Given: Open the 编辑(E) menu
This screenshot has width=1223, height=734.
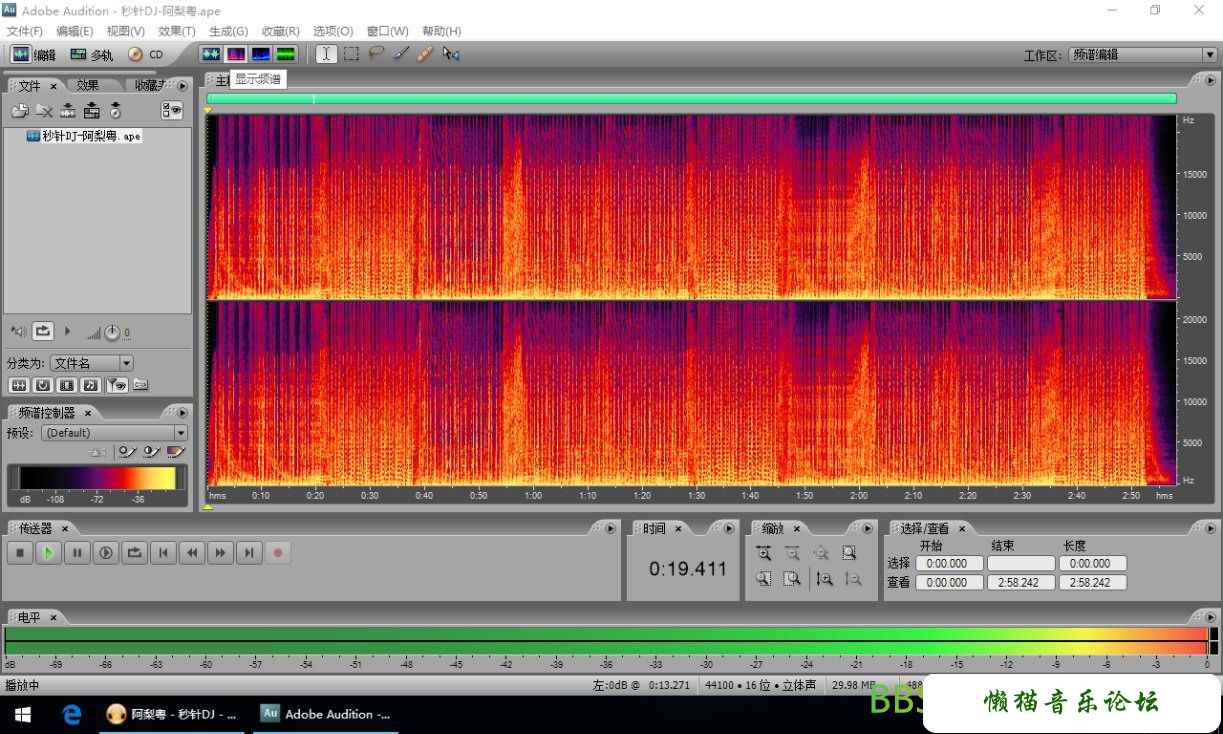Looking at the screenshot, I should (x=75, y=31).
